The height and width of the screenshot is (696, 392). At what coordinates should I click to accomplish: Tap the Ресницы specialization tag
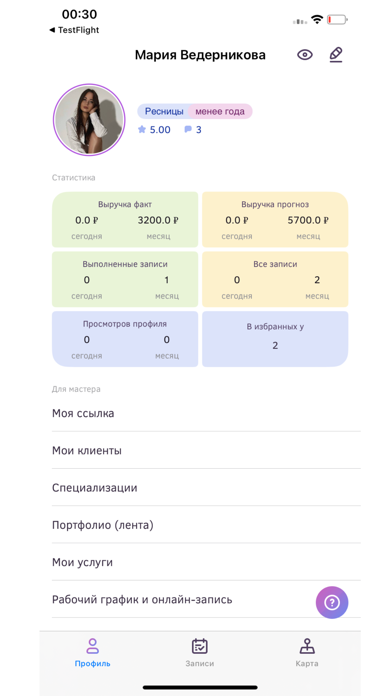(x=163, y=111)
